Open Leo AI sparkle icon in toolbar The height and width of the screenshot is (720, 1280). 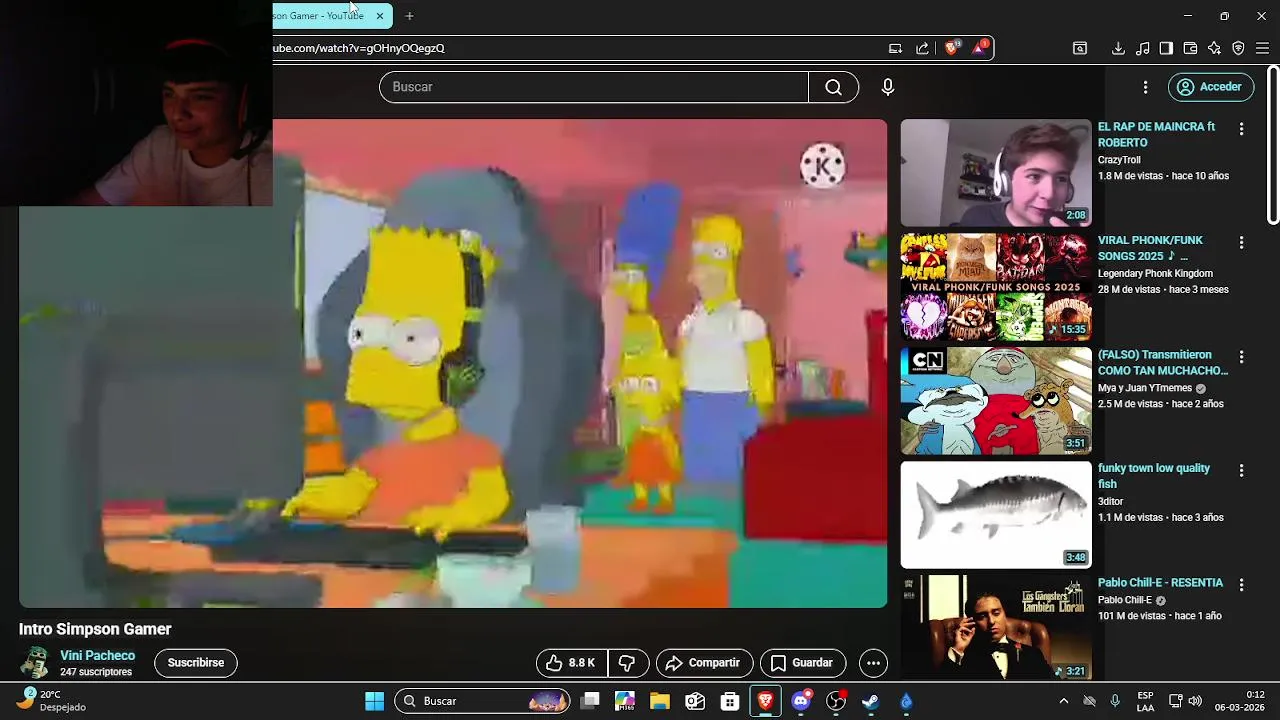[1214, 48]
